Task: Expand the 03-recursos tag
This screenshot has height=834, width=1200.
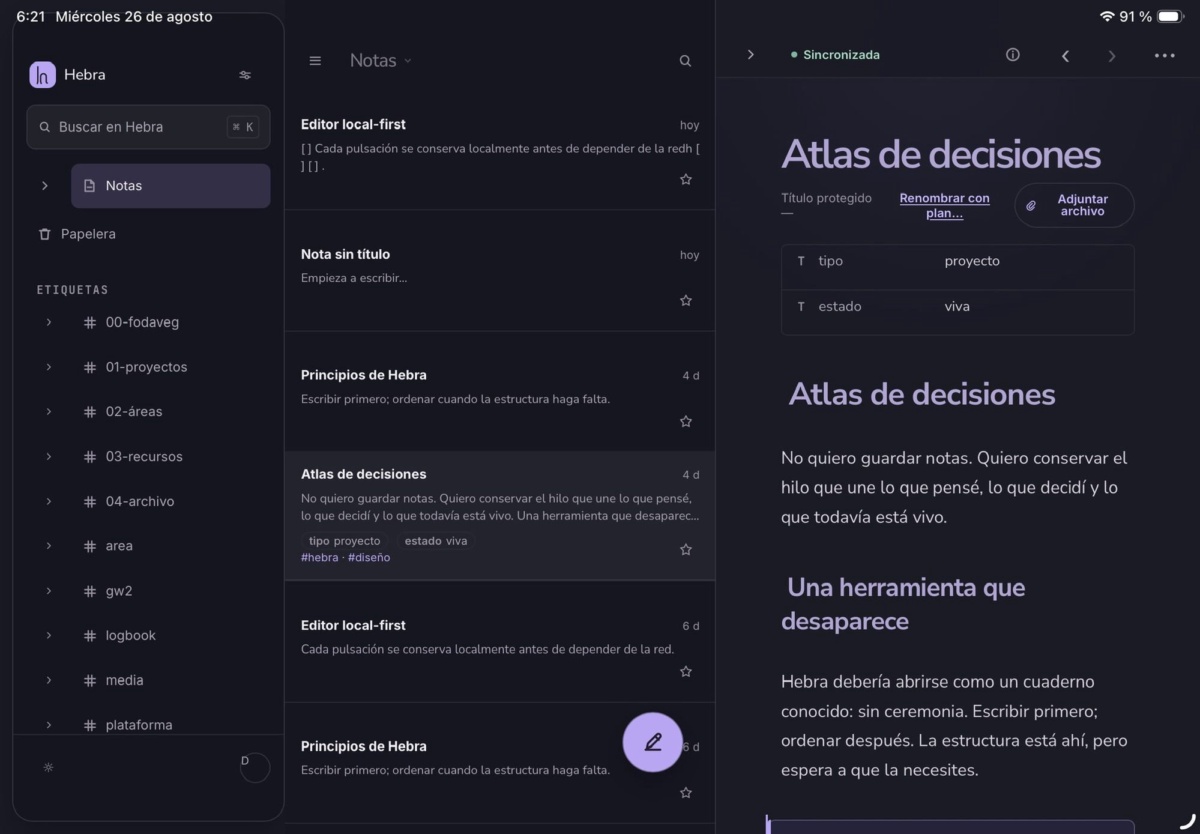Action: pyautogui.click(x=48, y=456)
